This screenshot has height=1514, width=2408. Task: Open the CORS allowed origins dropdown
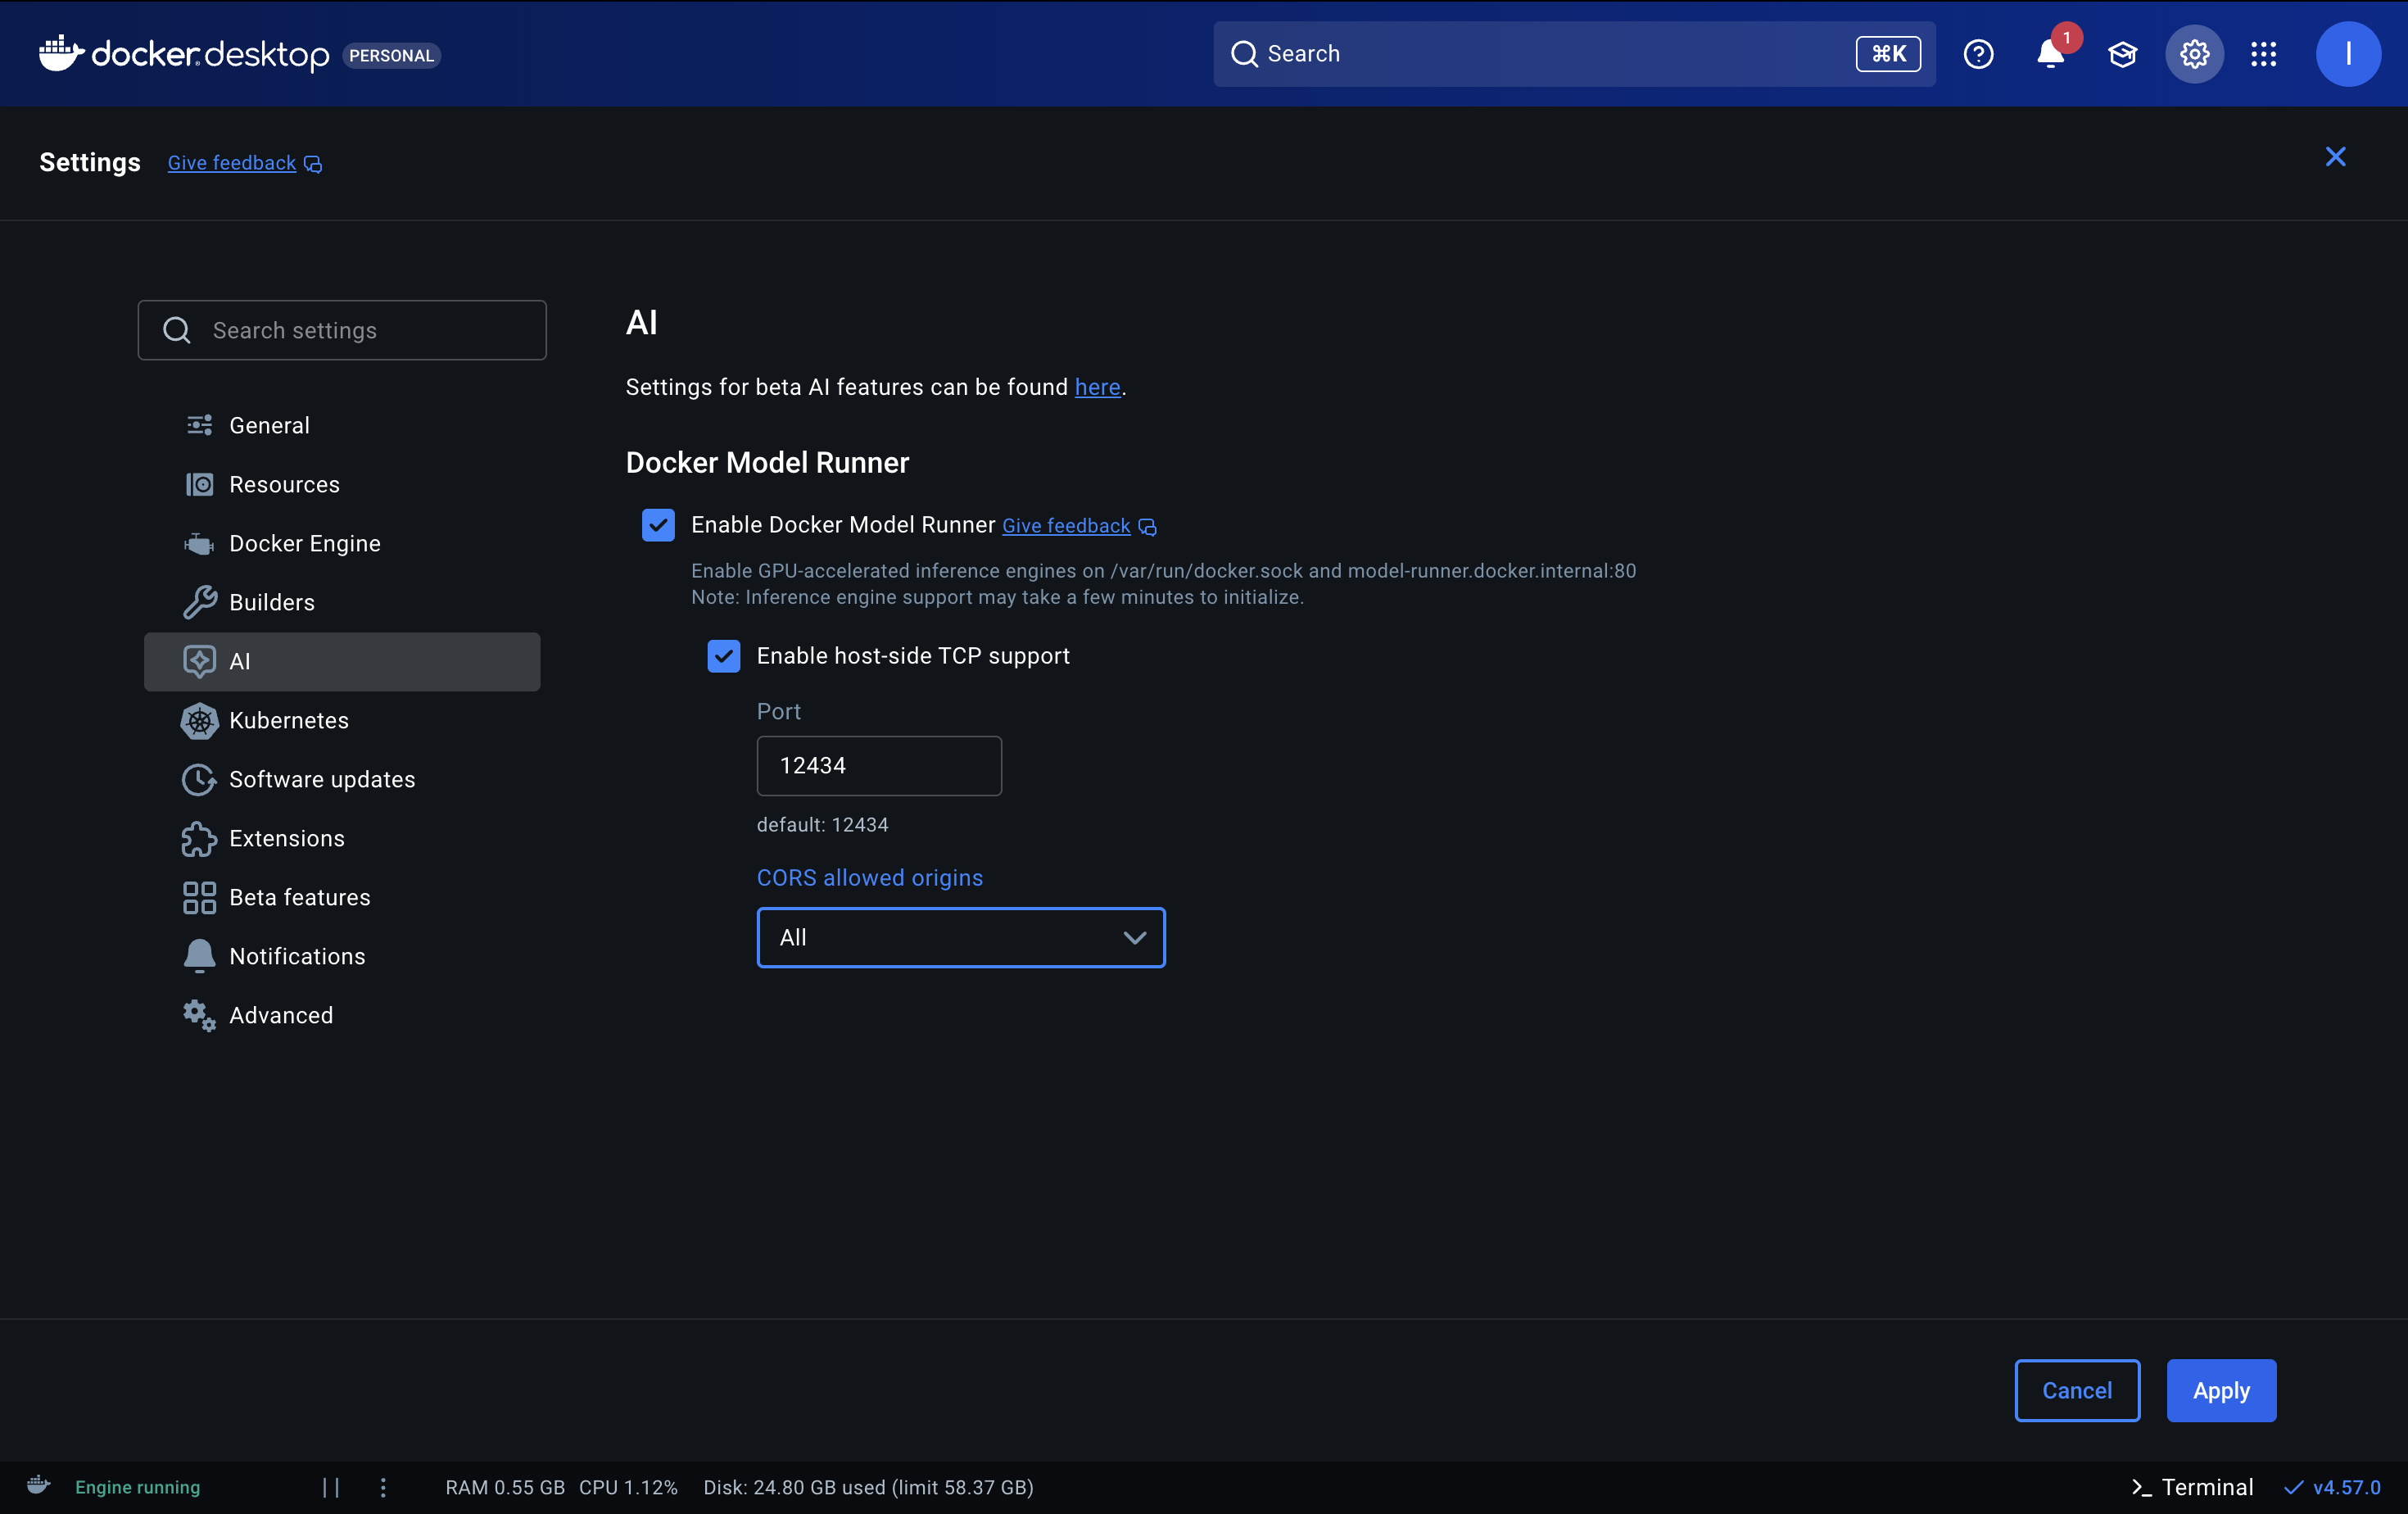point(960,937)
